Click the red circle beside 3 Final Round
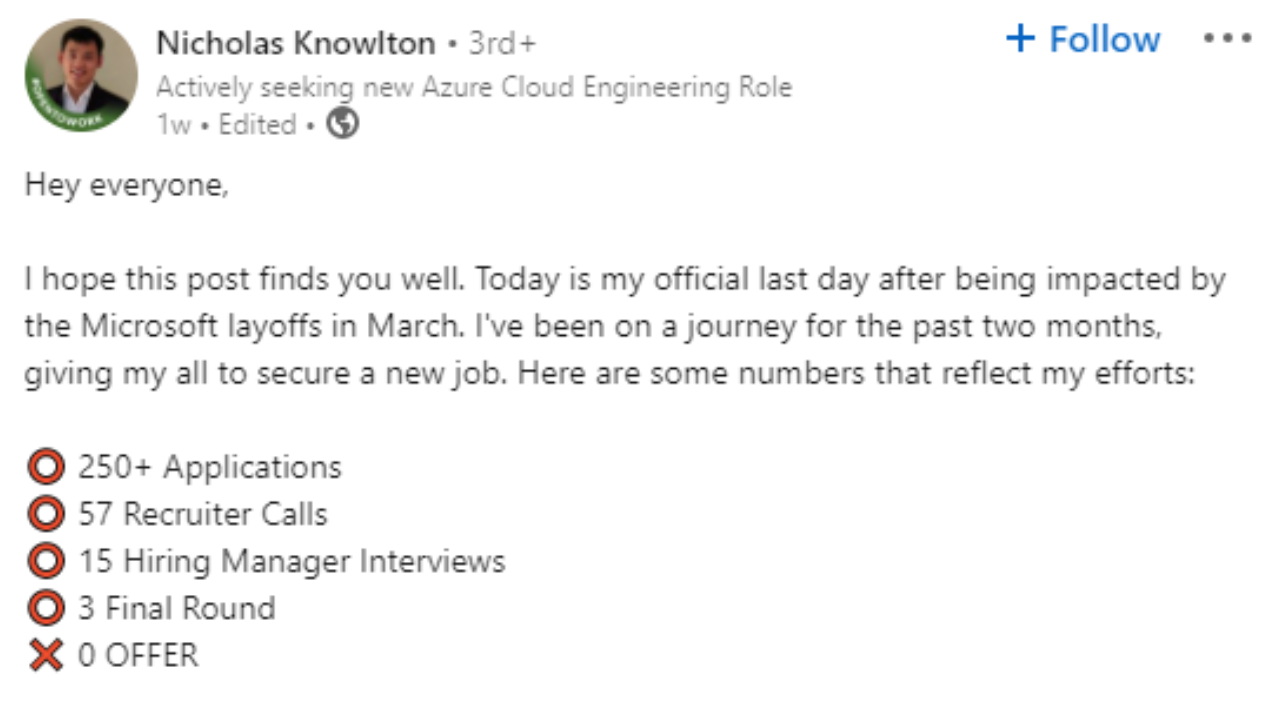Image resolution: width=1280 pixels, height=720 pixels. (x=46, y=608)
